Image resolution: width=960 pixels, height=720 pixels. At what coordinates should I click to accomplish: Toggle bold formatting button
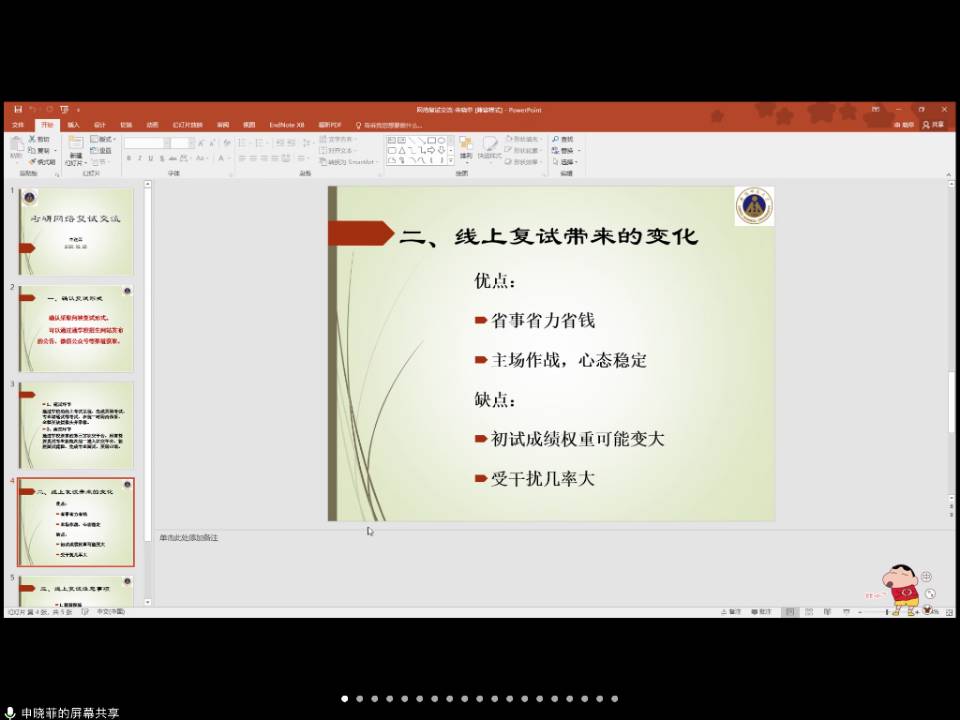[128, 159]
